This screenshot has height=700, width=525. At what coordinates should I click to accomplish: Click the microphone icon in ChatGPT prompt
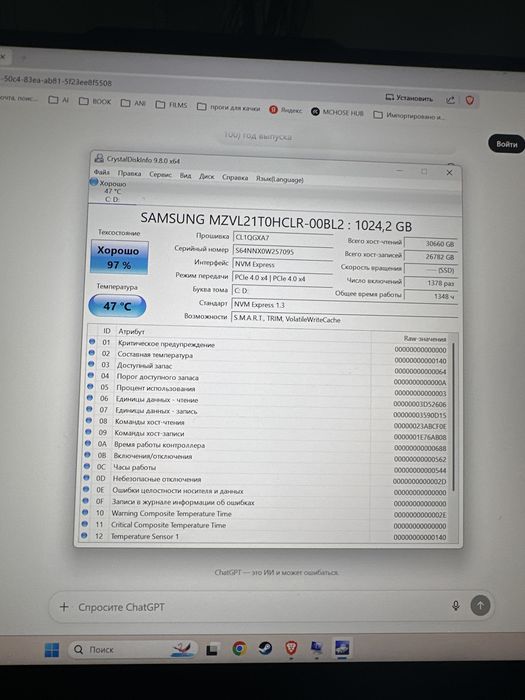(x=455, y=605)
